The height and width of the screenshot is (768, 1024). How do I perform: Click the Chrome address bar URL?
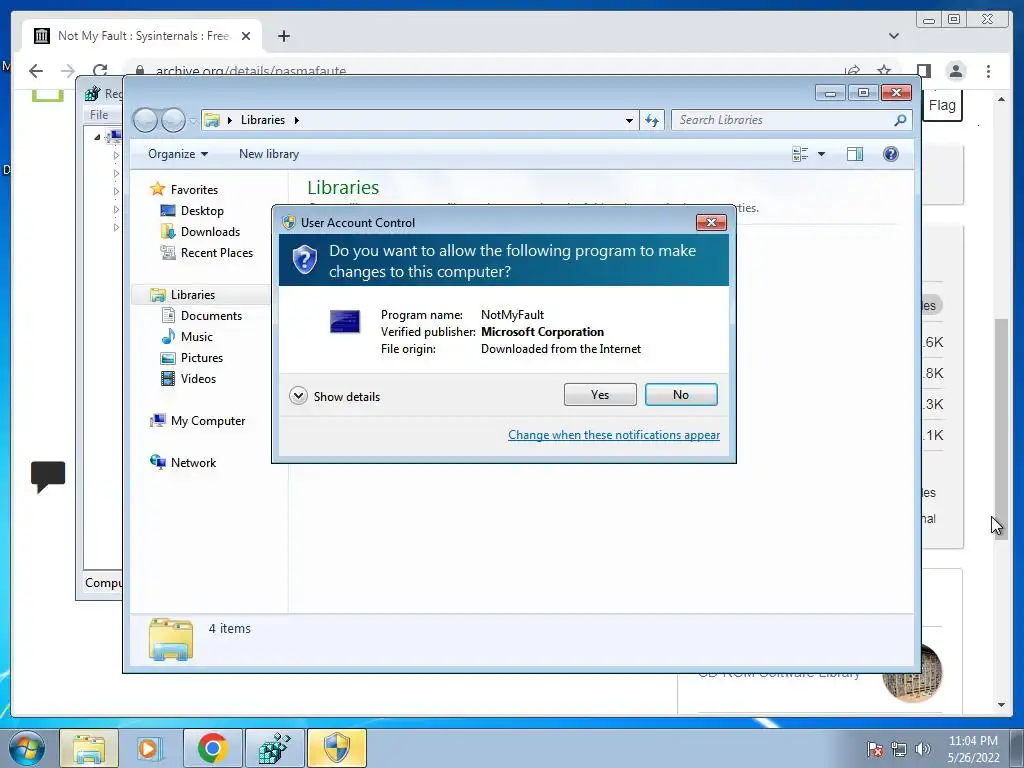[x=251, y=71]
